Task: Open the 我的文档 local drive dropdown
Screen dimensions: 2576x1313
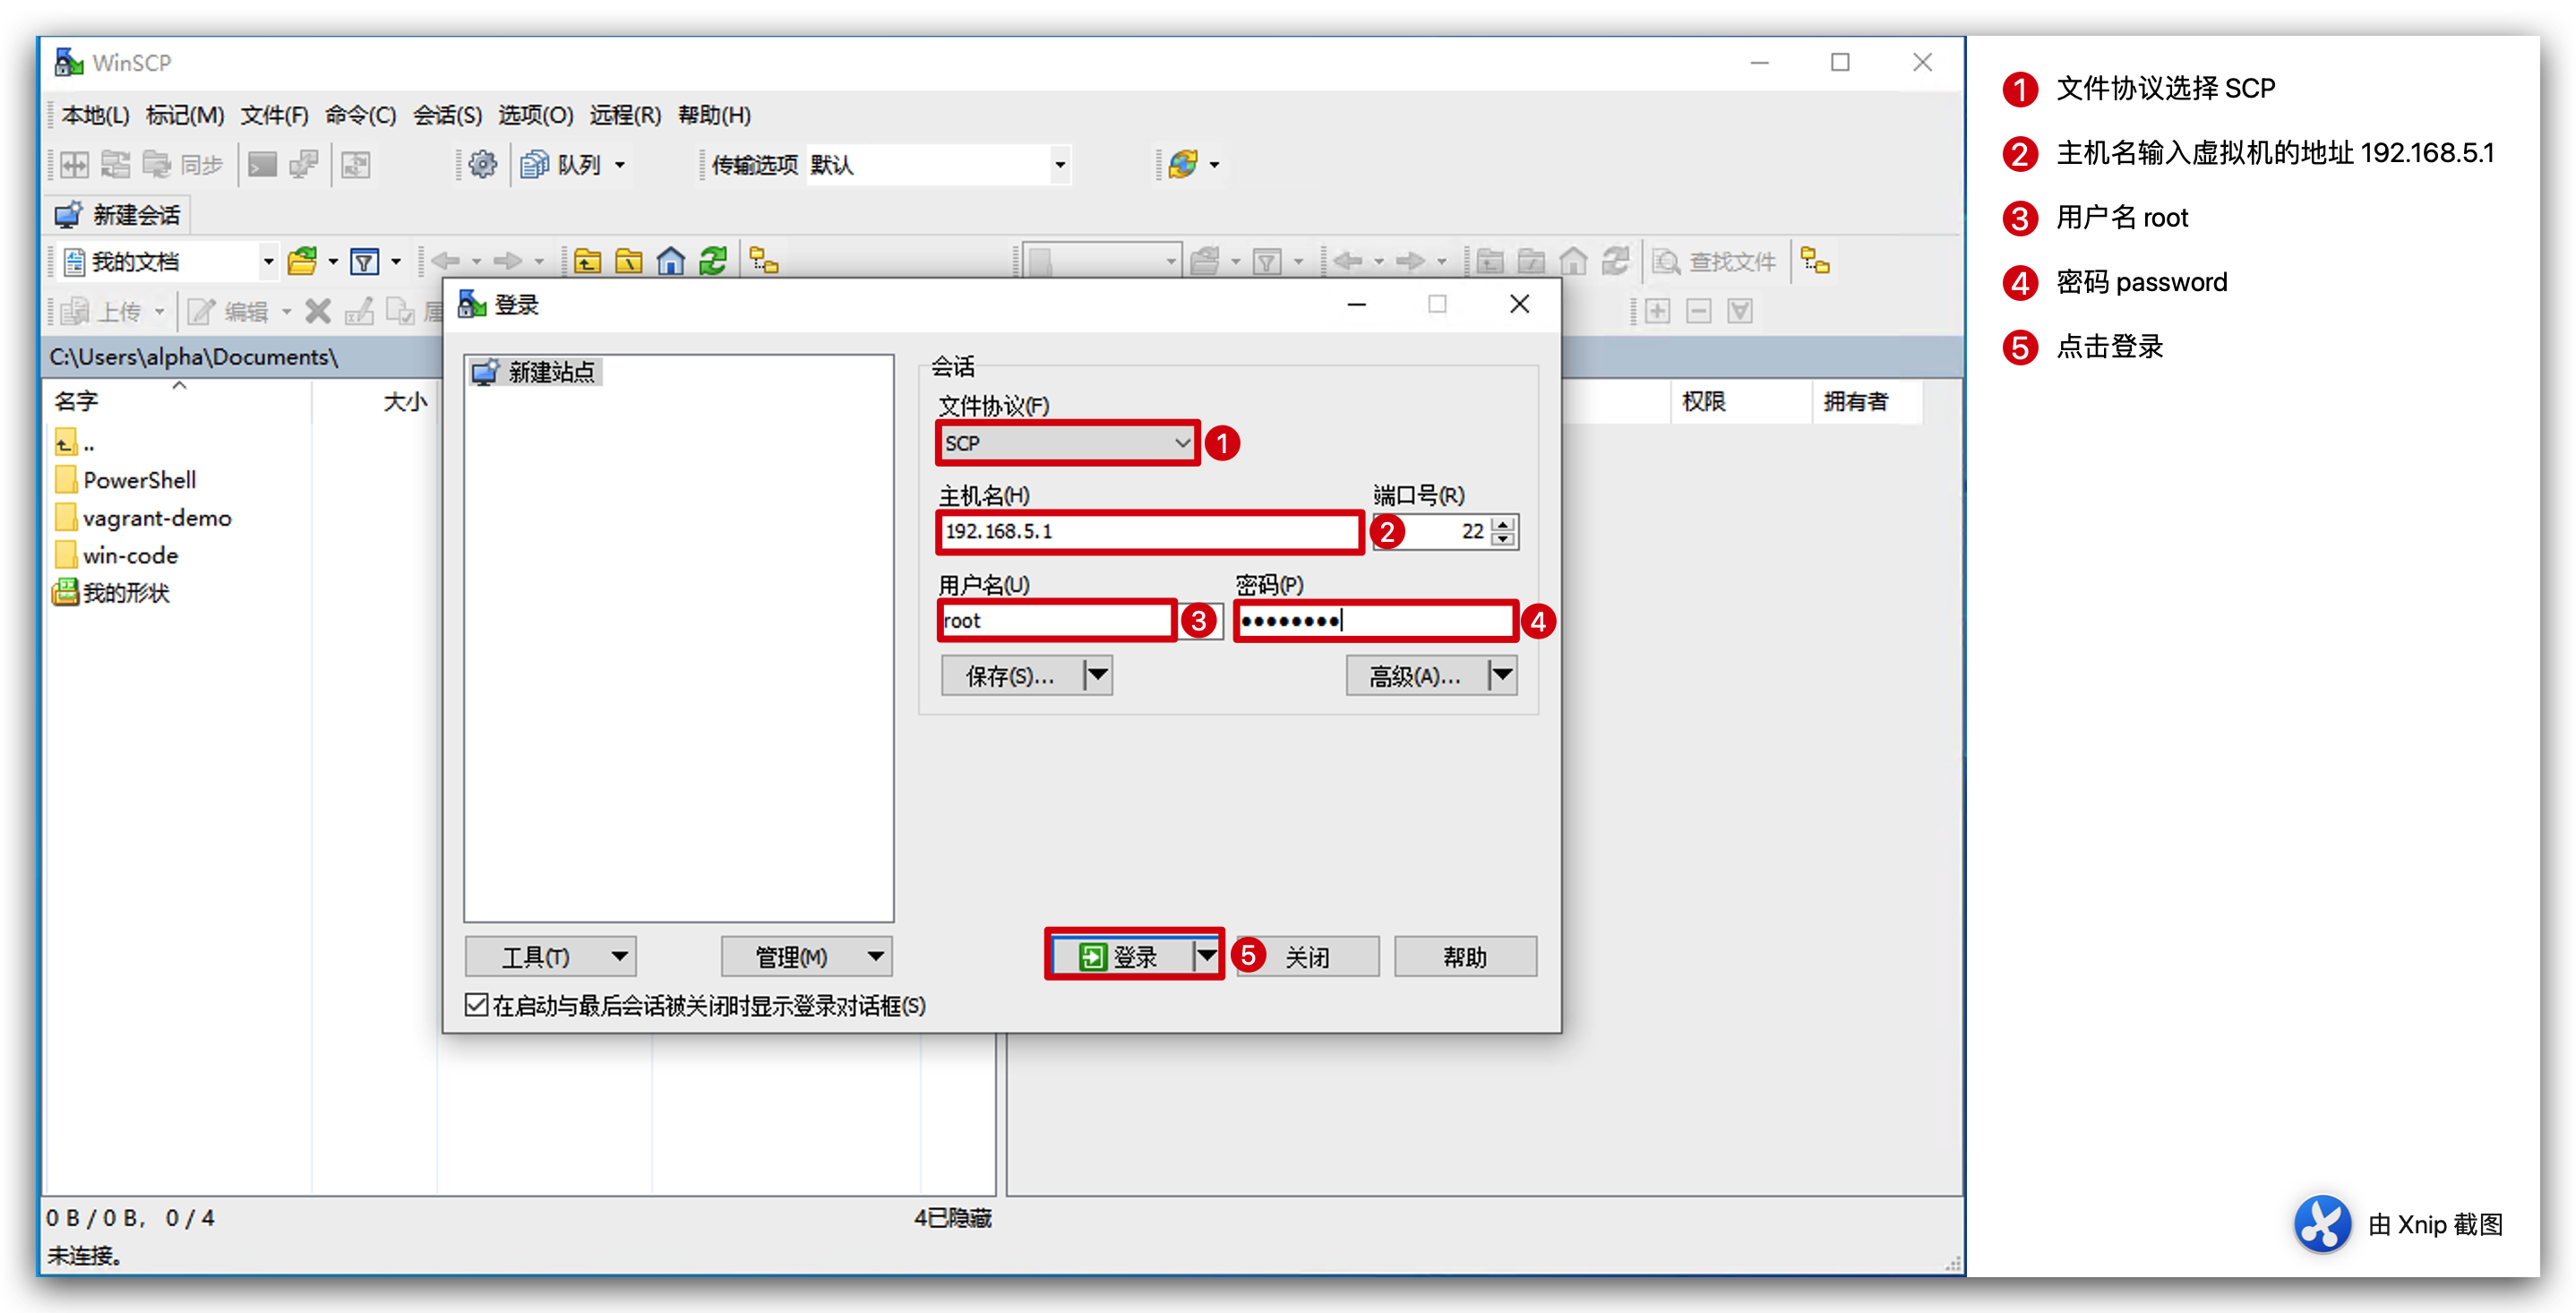Action: tap(268, 262)
